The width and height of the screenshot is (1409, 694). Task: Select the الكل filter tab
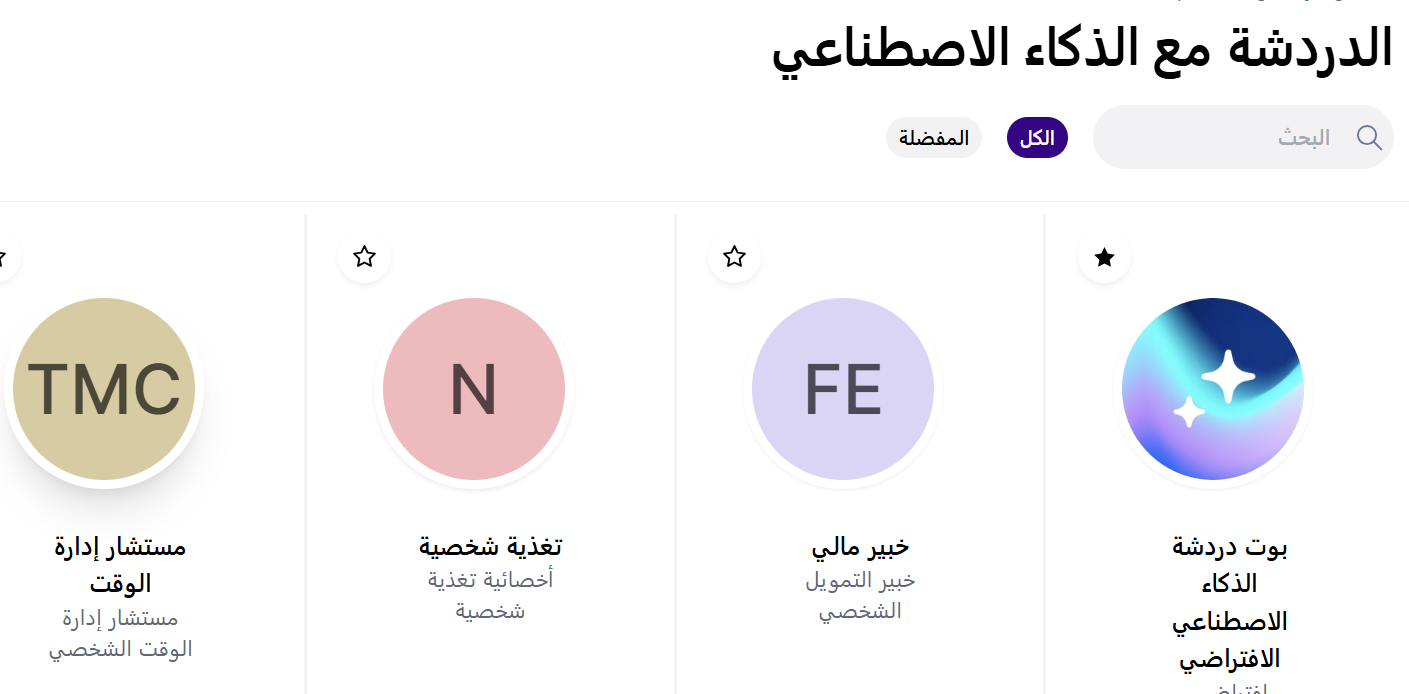pyautogui.click(x=1037, y=138)
